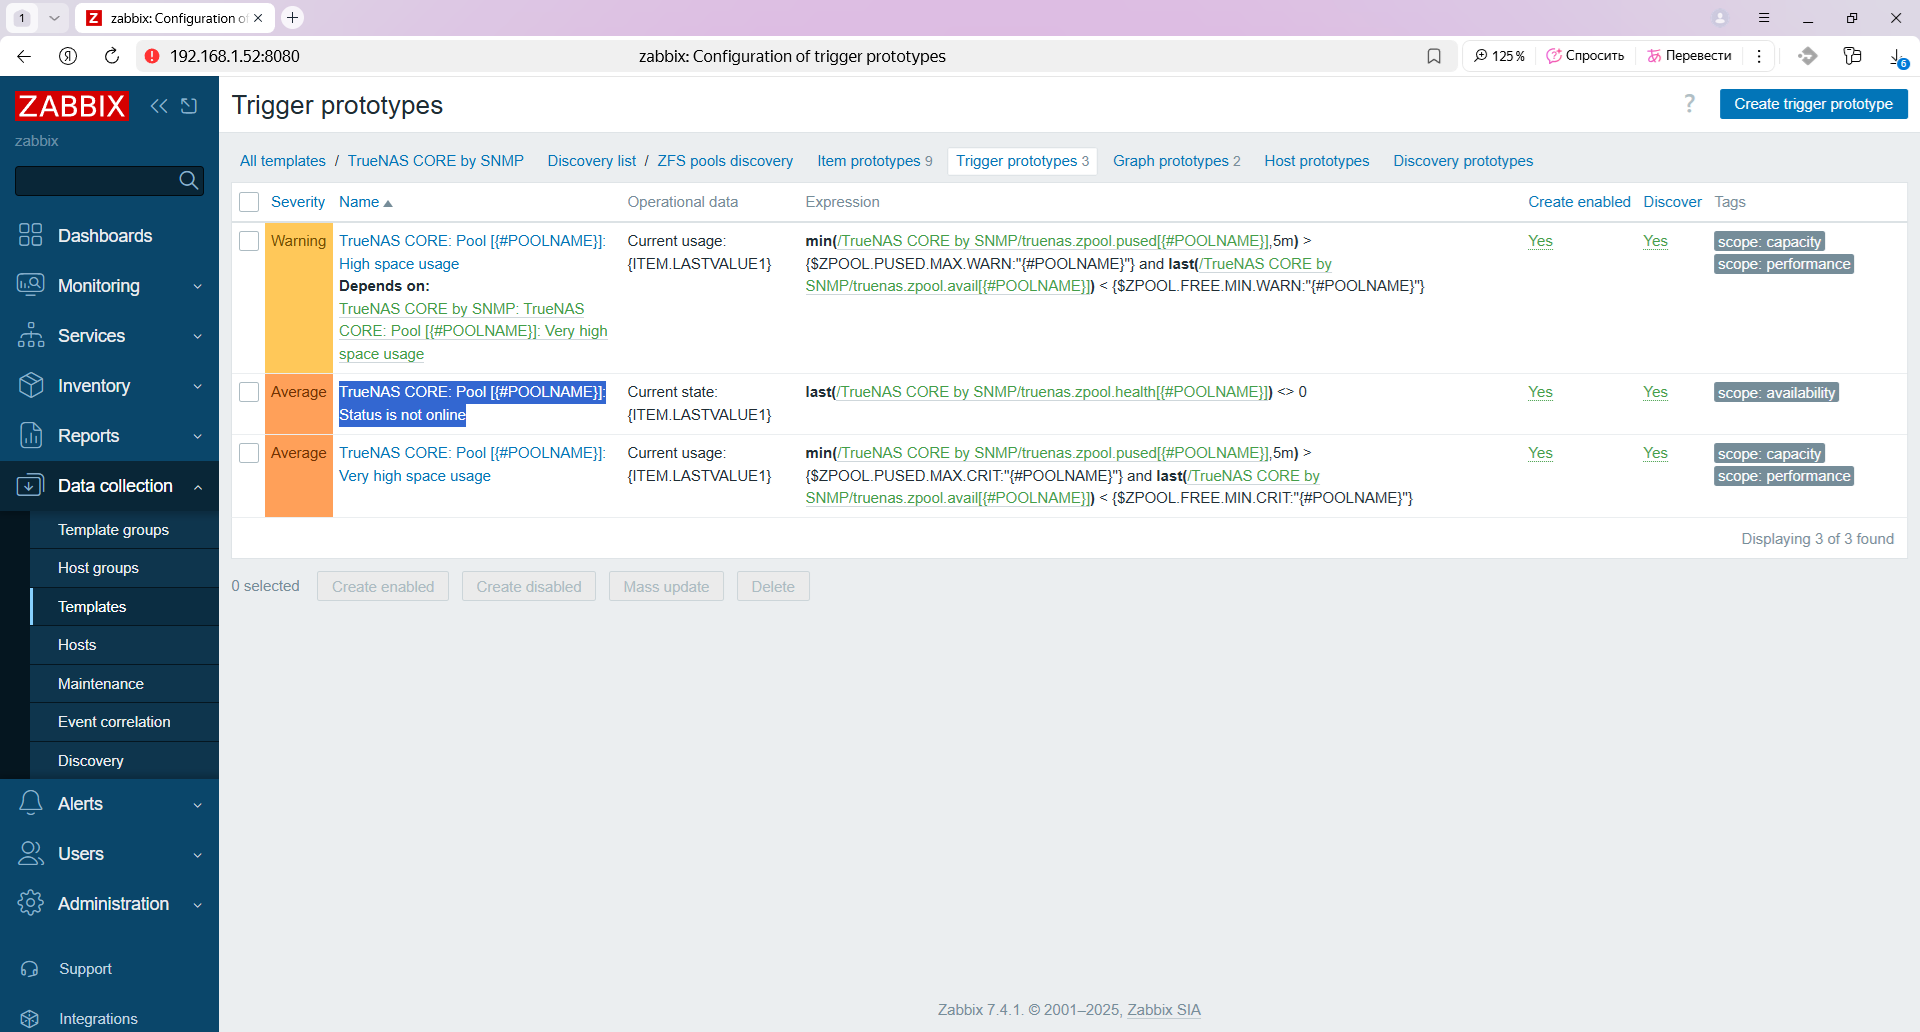Reload the page in browser
The image size is (1920, 1032).
tap(112, 56)
